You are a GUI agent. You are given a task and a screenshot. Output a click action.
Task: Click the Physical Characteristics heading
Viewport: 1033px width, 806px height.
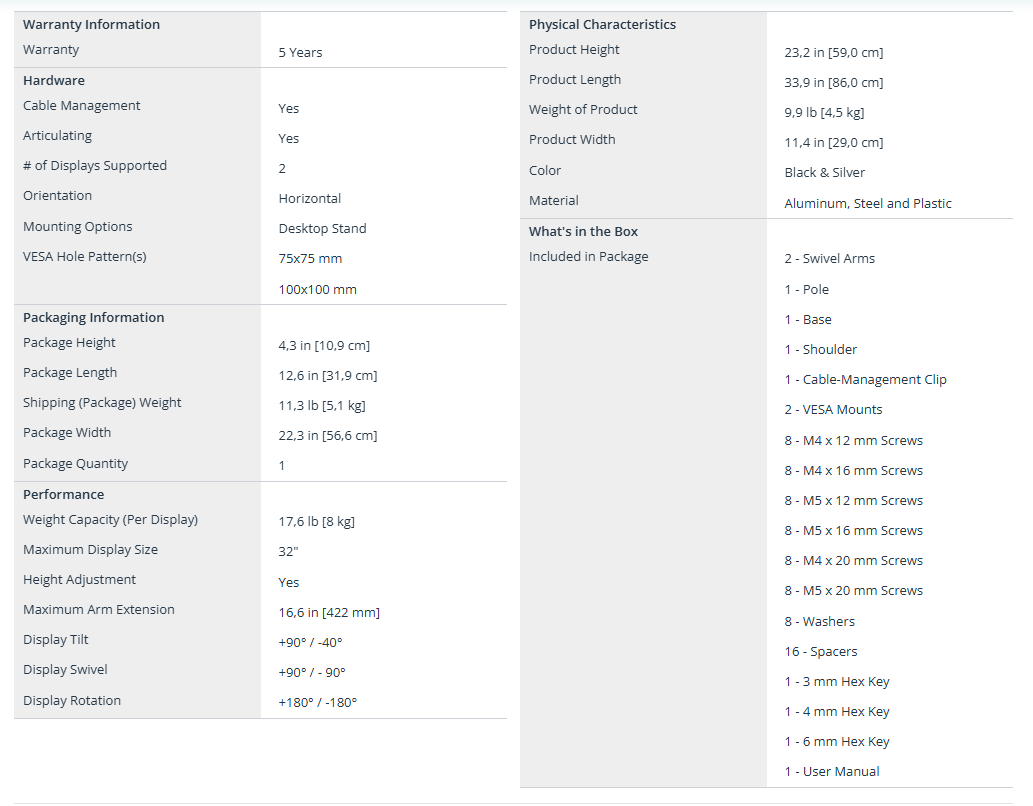602,24
